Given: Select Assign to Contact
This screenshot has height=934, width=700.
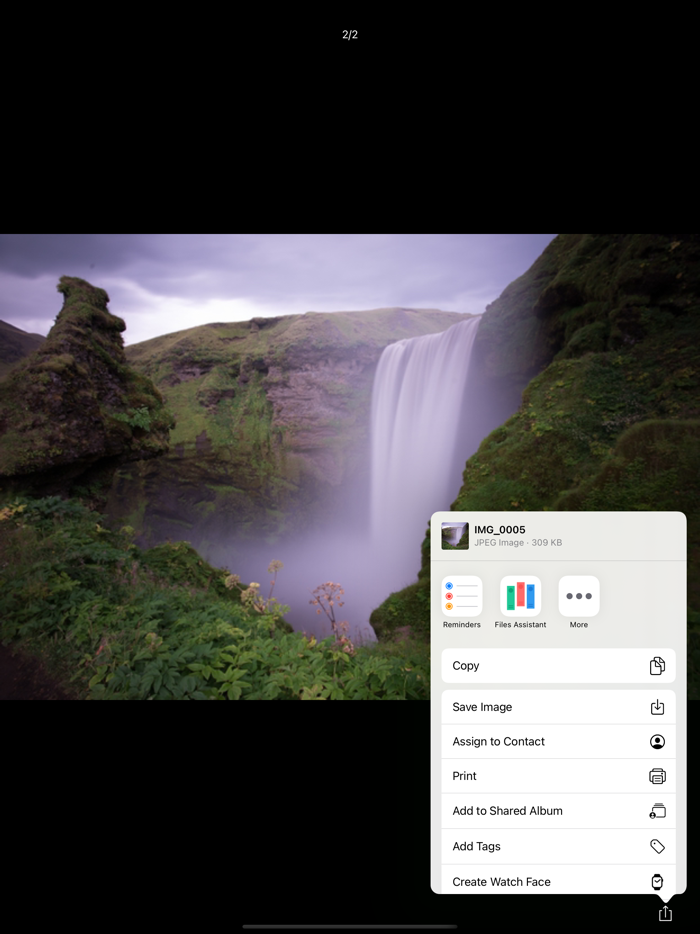Looking at the screenshot, I should click(x=558, y=742).
